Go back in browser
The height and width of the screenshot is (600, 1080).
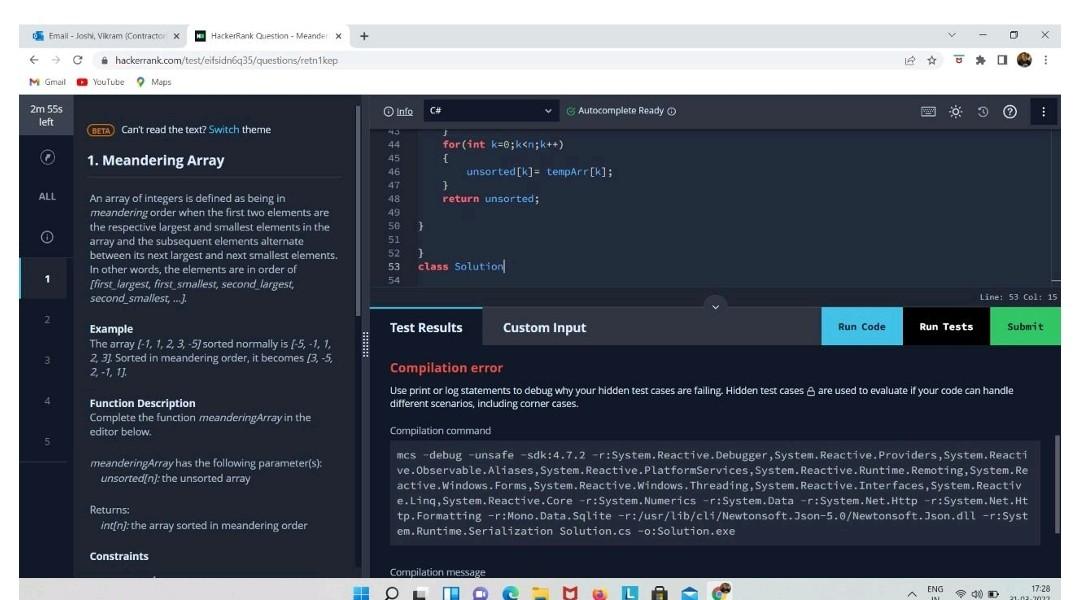pos(34,60)
